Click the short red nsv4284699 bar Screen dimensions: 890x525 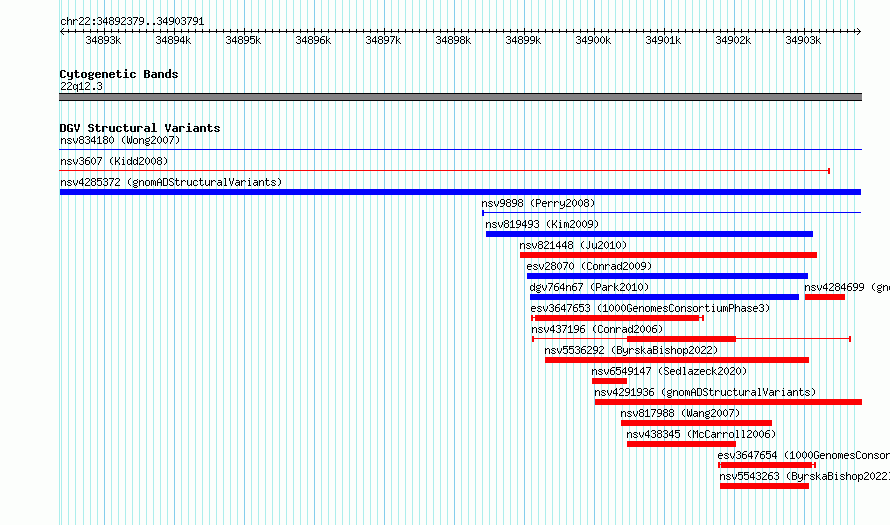coord(825,297)
